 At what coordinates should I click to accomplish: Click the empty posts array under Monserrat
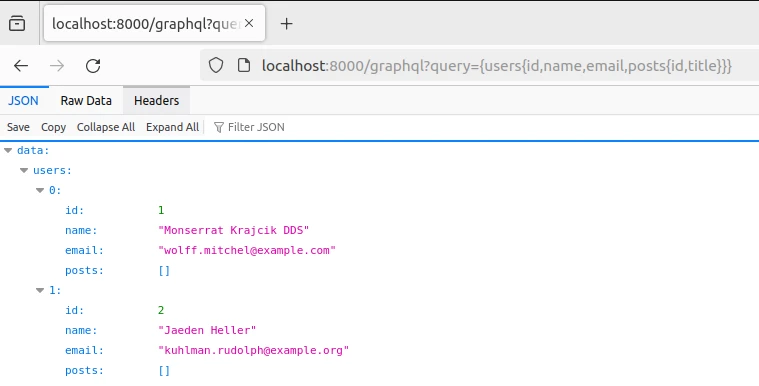164,271
